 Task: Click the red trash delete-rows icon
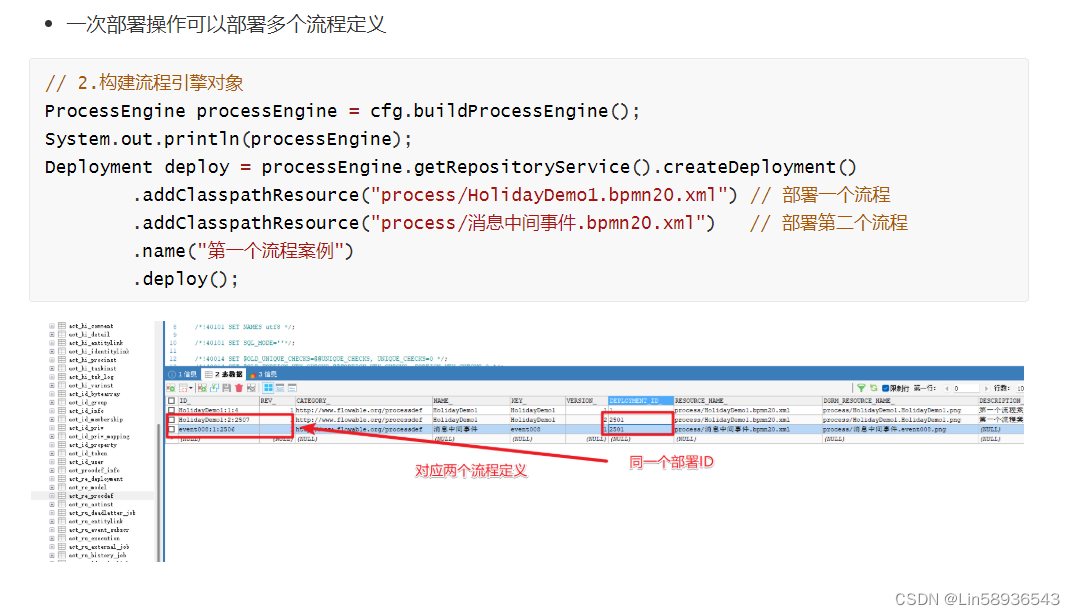[x=239, y=388]
